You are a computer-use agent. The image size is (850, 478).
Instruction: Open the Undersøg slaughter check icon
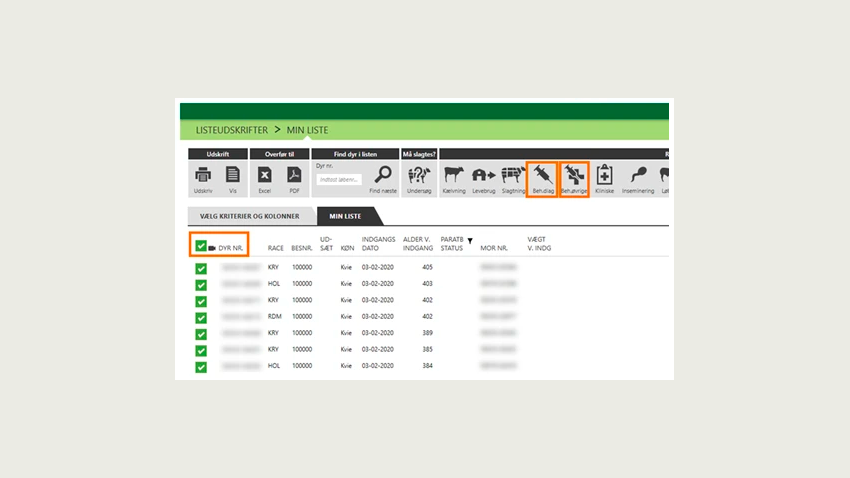click(x=419, y=175)
